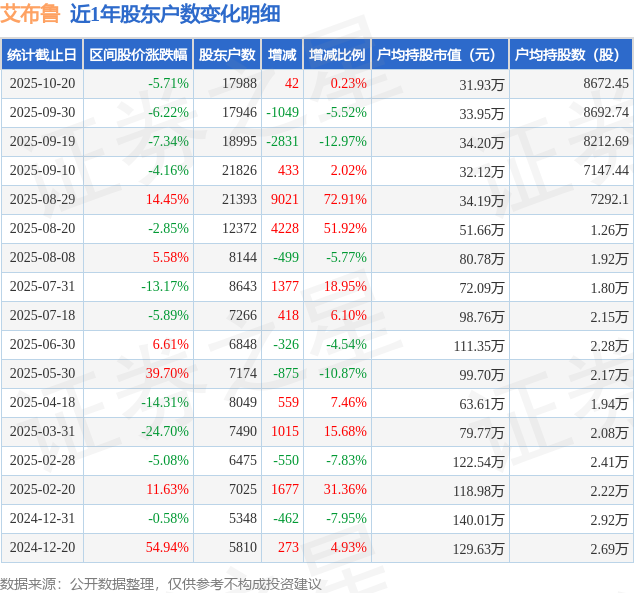Click the date cell 2025-08-29
634x593 pixels.
[42, 199]
